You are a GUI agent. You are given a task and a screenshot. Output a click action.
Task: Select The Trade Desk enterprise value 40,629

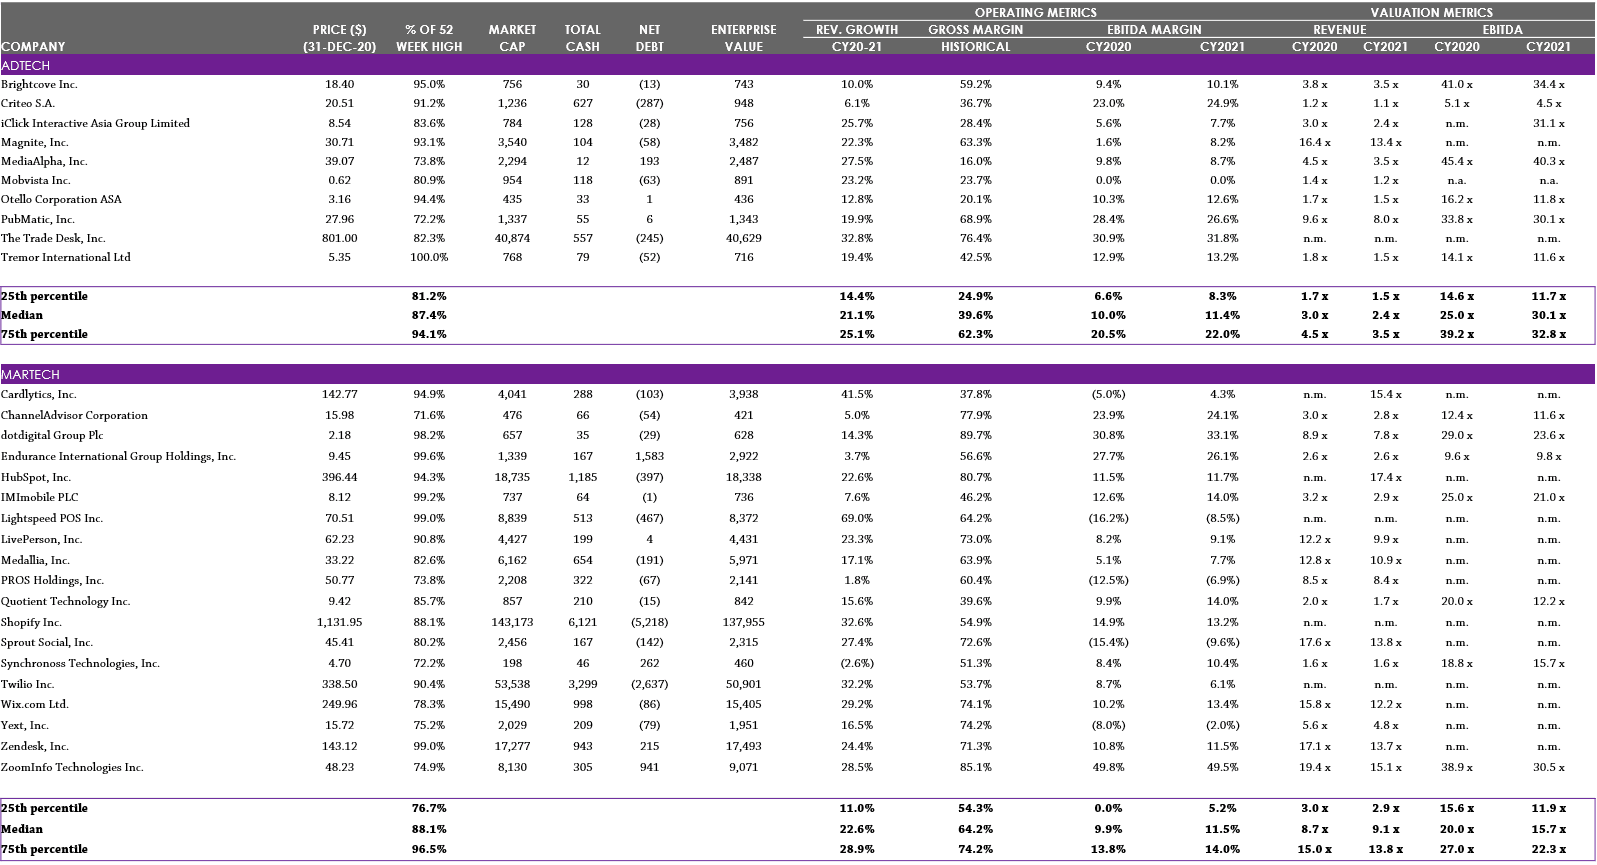[x=744, y=238]
